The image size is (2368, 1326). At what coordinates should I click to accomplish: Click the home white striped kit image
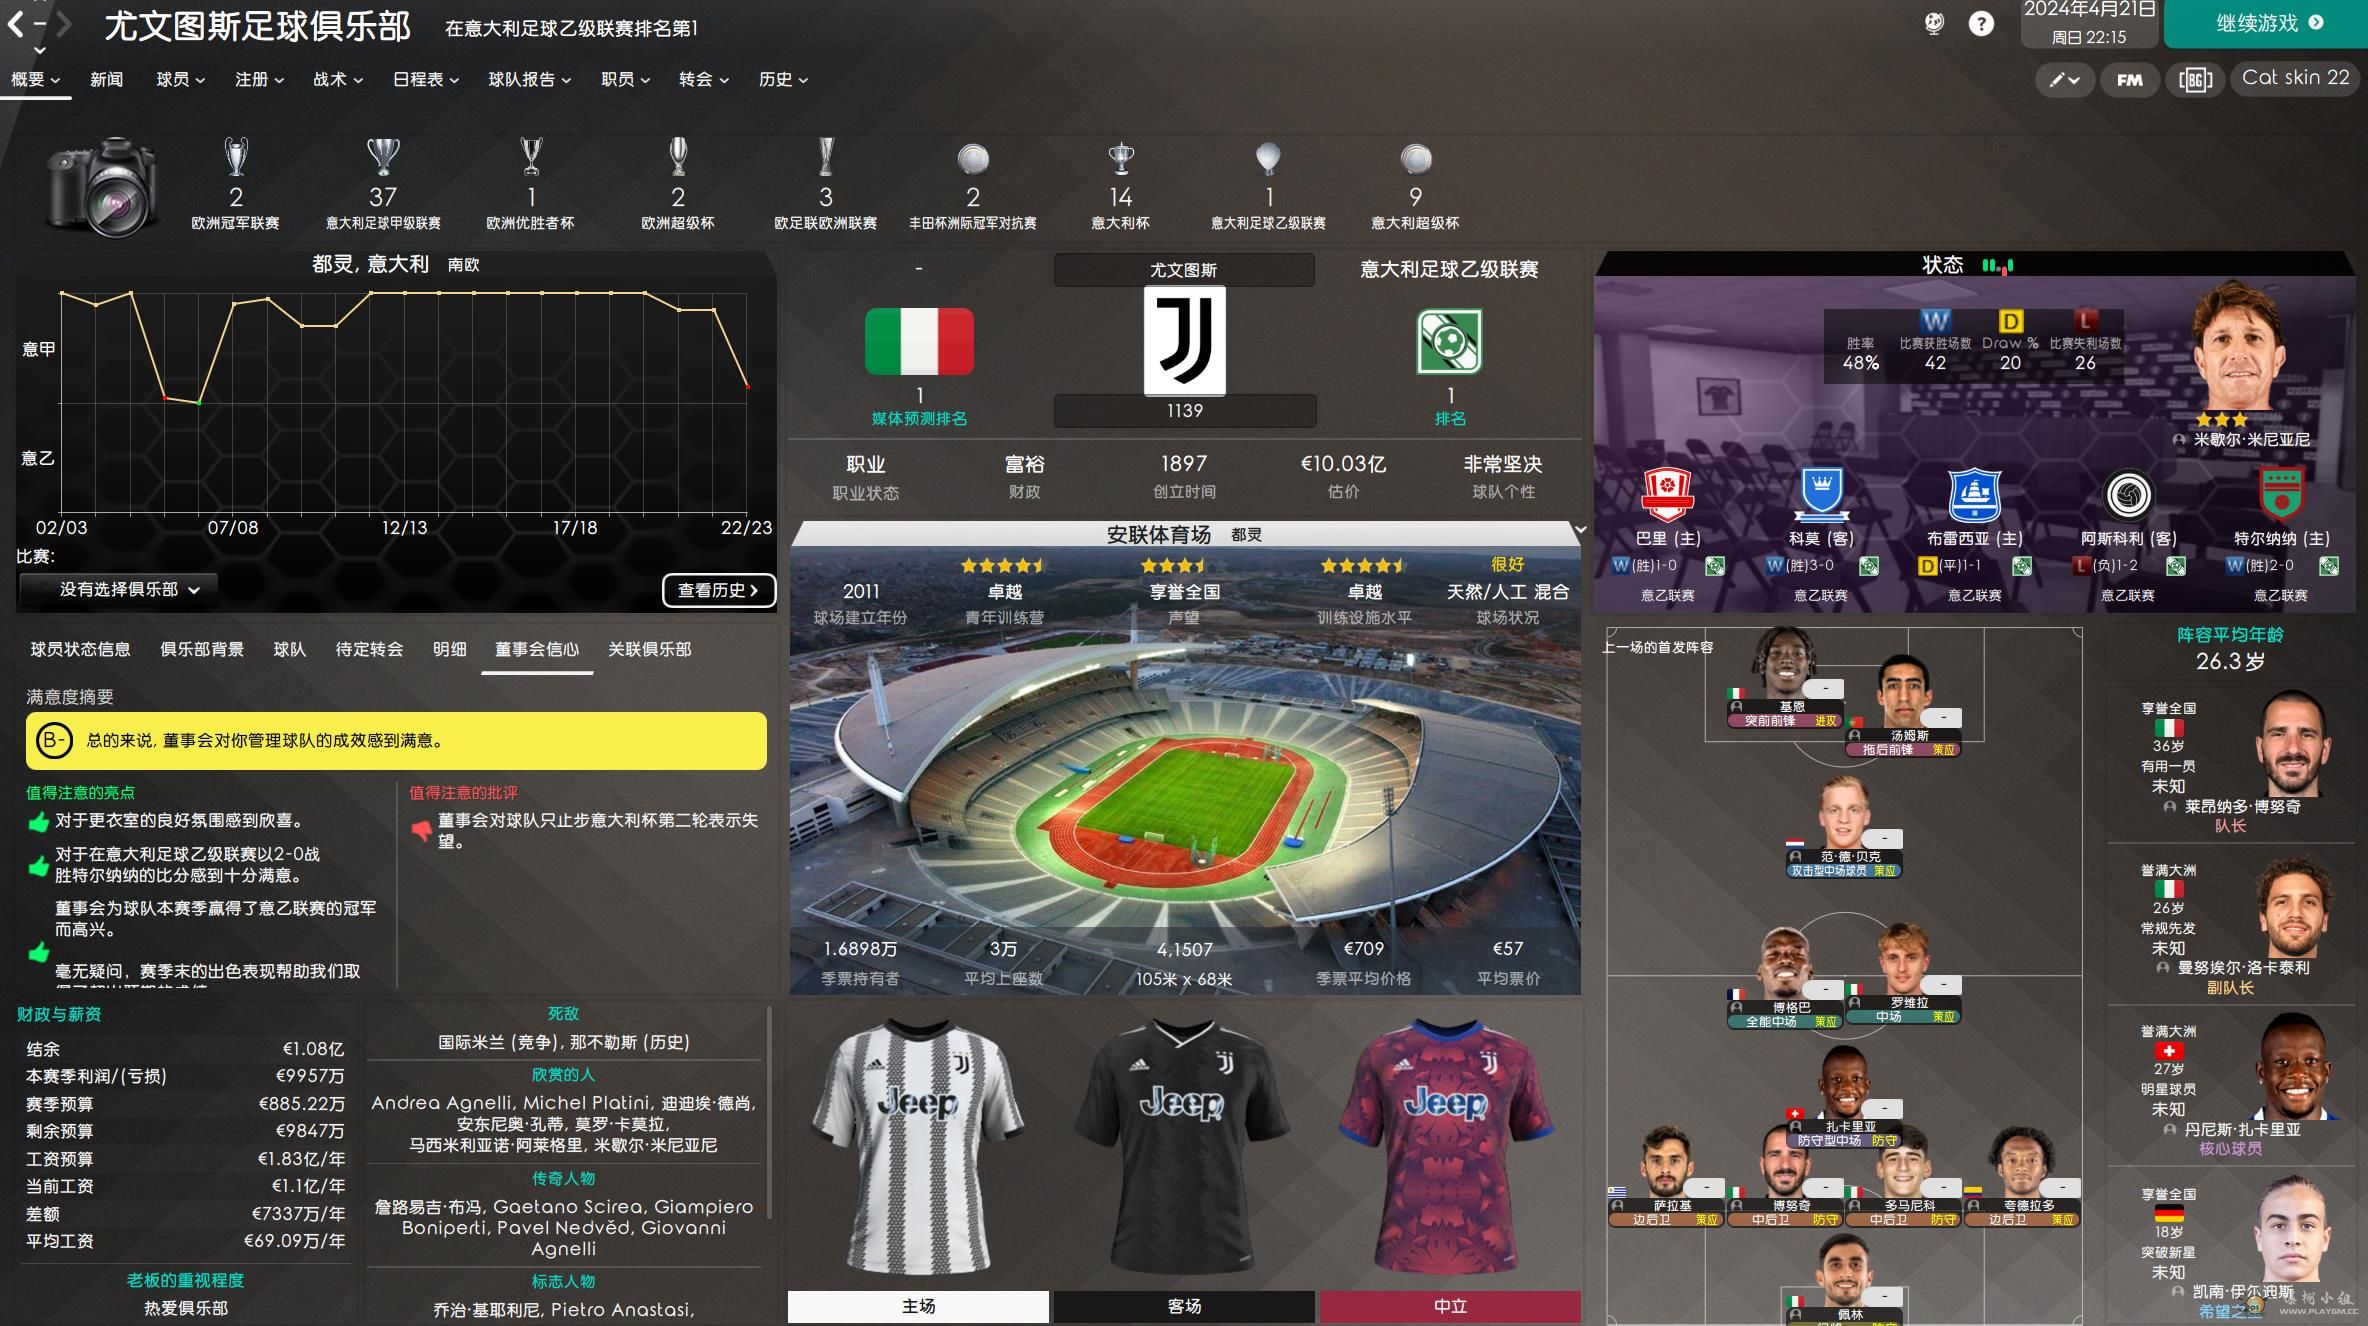[918, 1147]
